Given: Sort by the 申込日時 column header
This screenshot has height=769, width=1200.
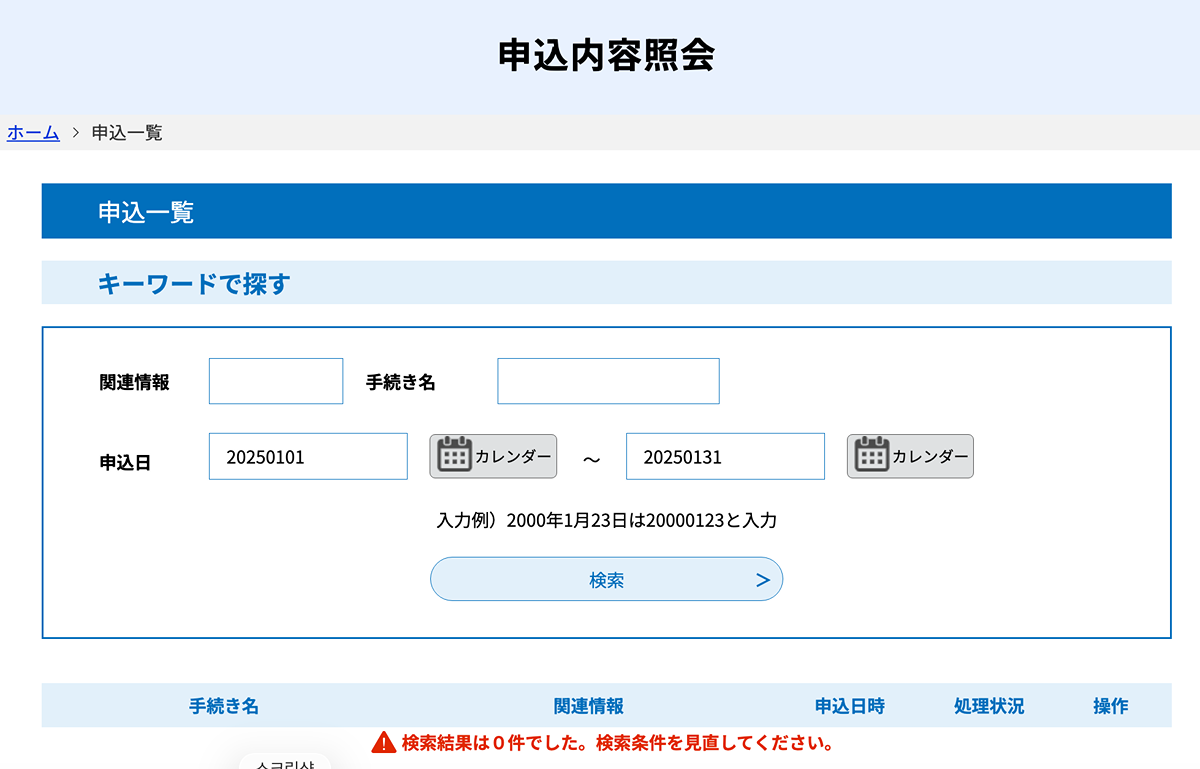Looking at the screenshot, I should pos(850,706).
